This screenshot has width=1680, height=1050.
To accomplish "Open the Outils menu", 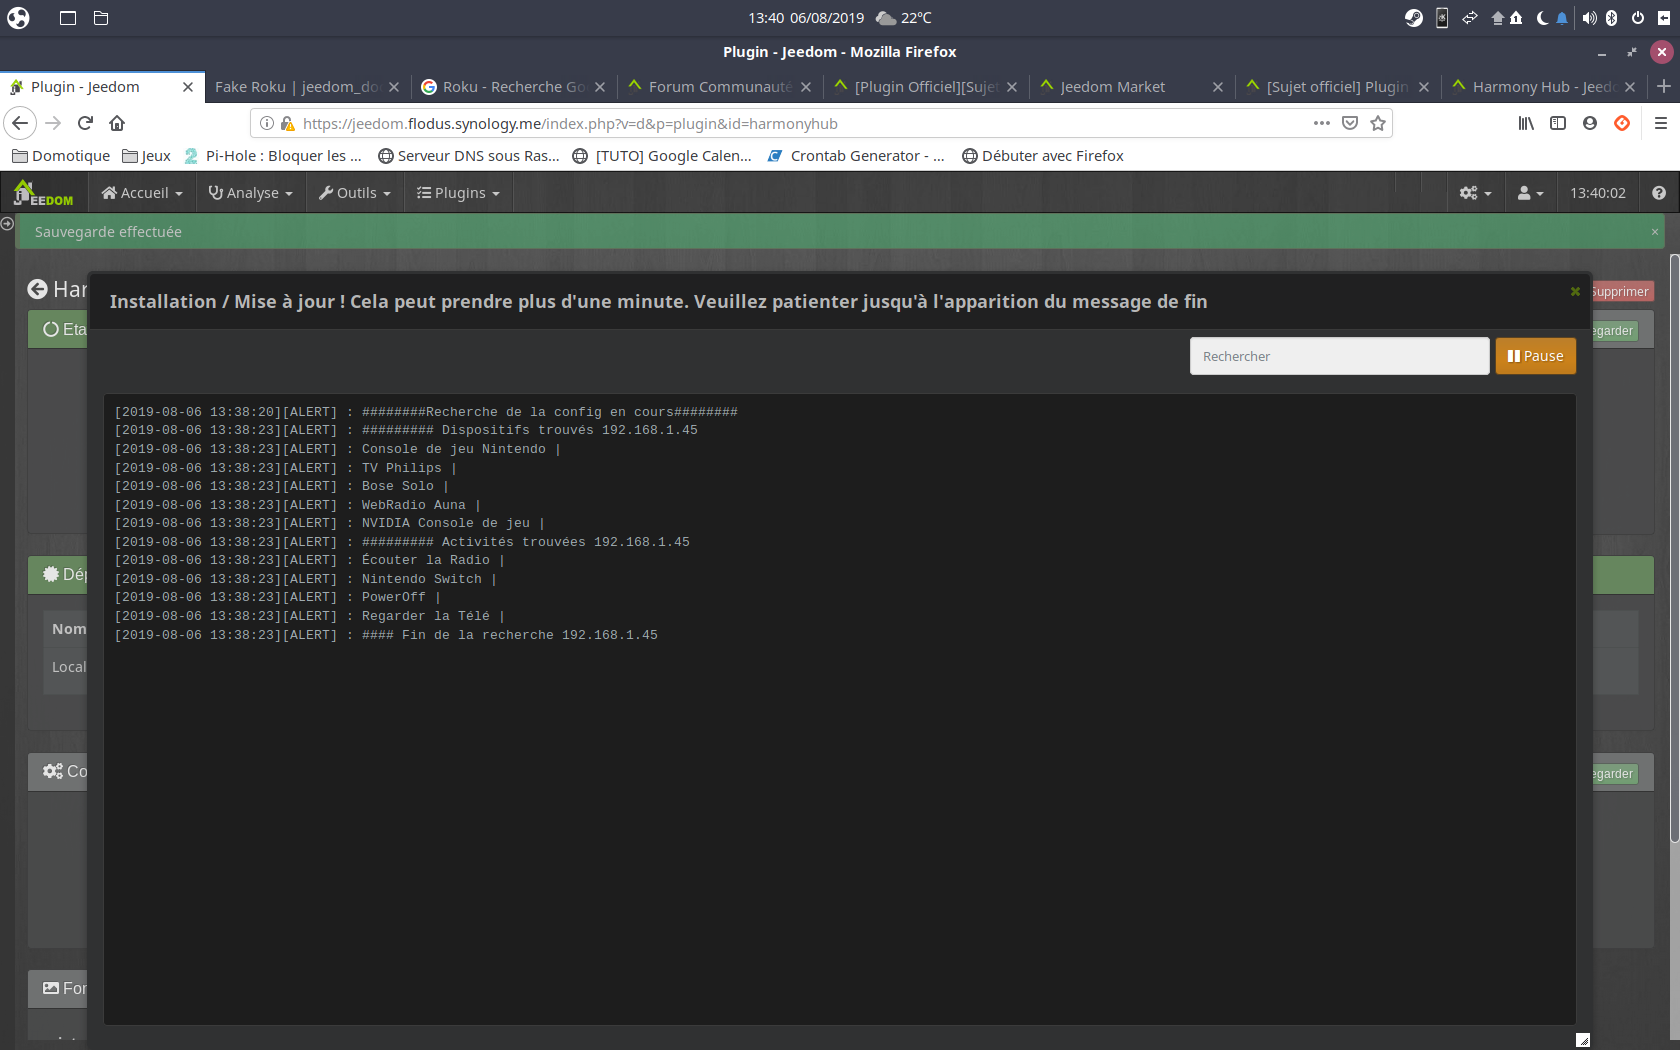I will click(x=354, y=193).
